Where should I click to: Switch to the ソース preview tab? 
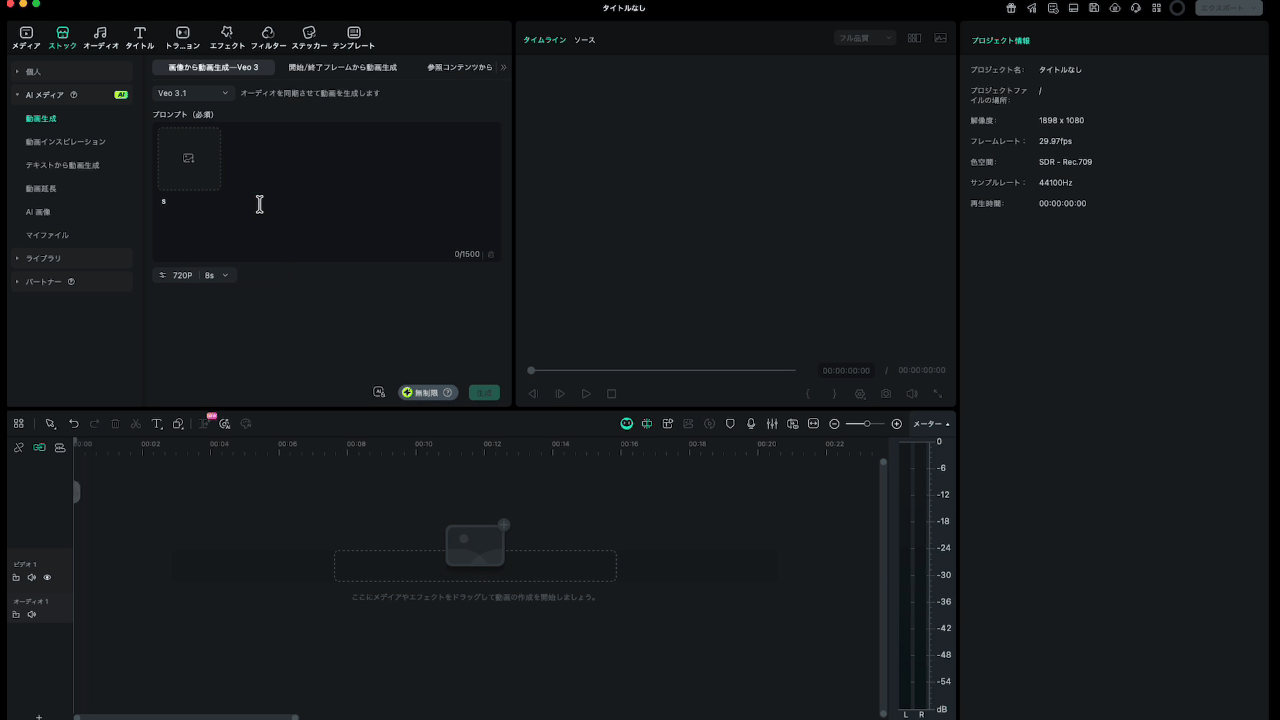point(584,40)
